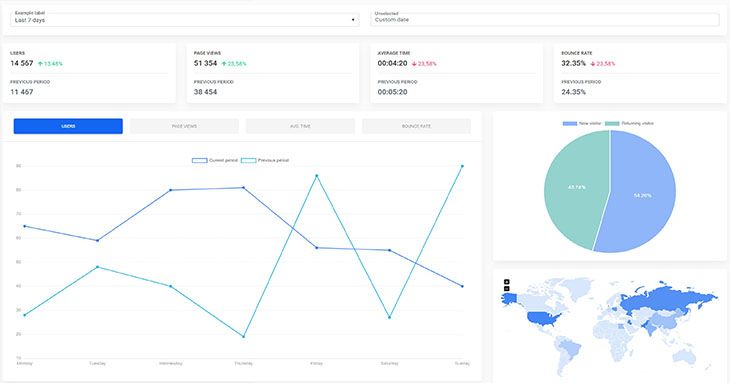Click the Wednesday point on Current period line
The image size is (730, 383).
170,190
